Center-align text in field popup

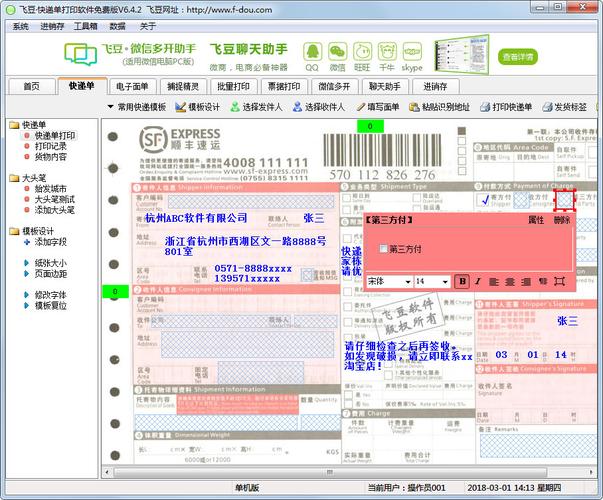pyautogui.click(x=510, y=282)
